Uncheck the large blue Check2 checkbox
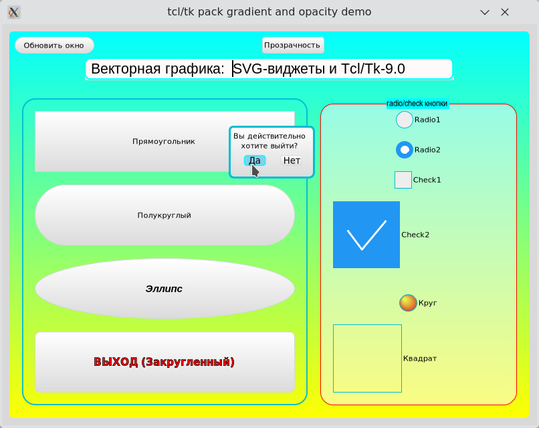 (x=366, y=234)
